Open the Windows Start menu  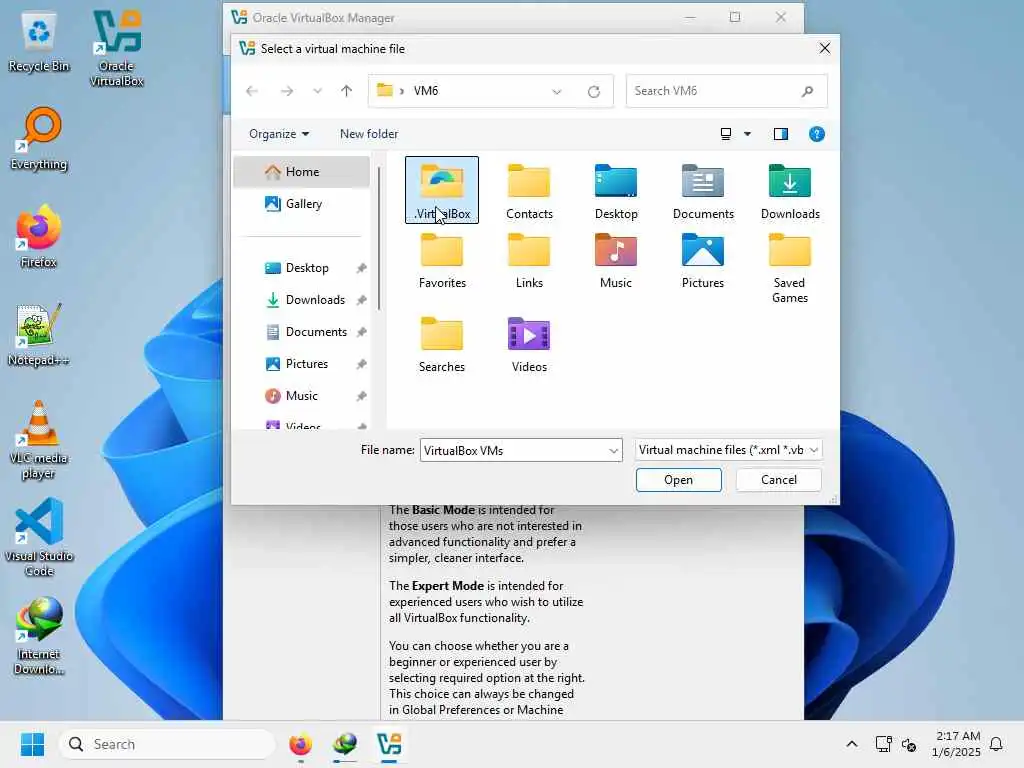point(32,744)
